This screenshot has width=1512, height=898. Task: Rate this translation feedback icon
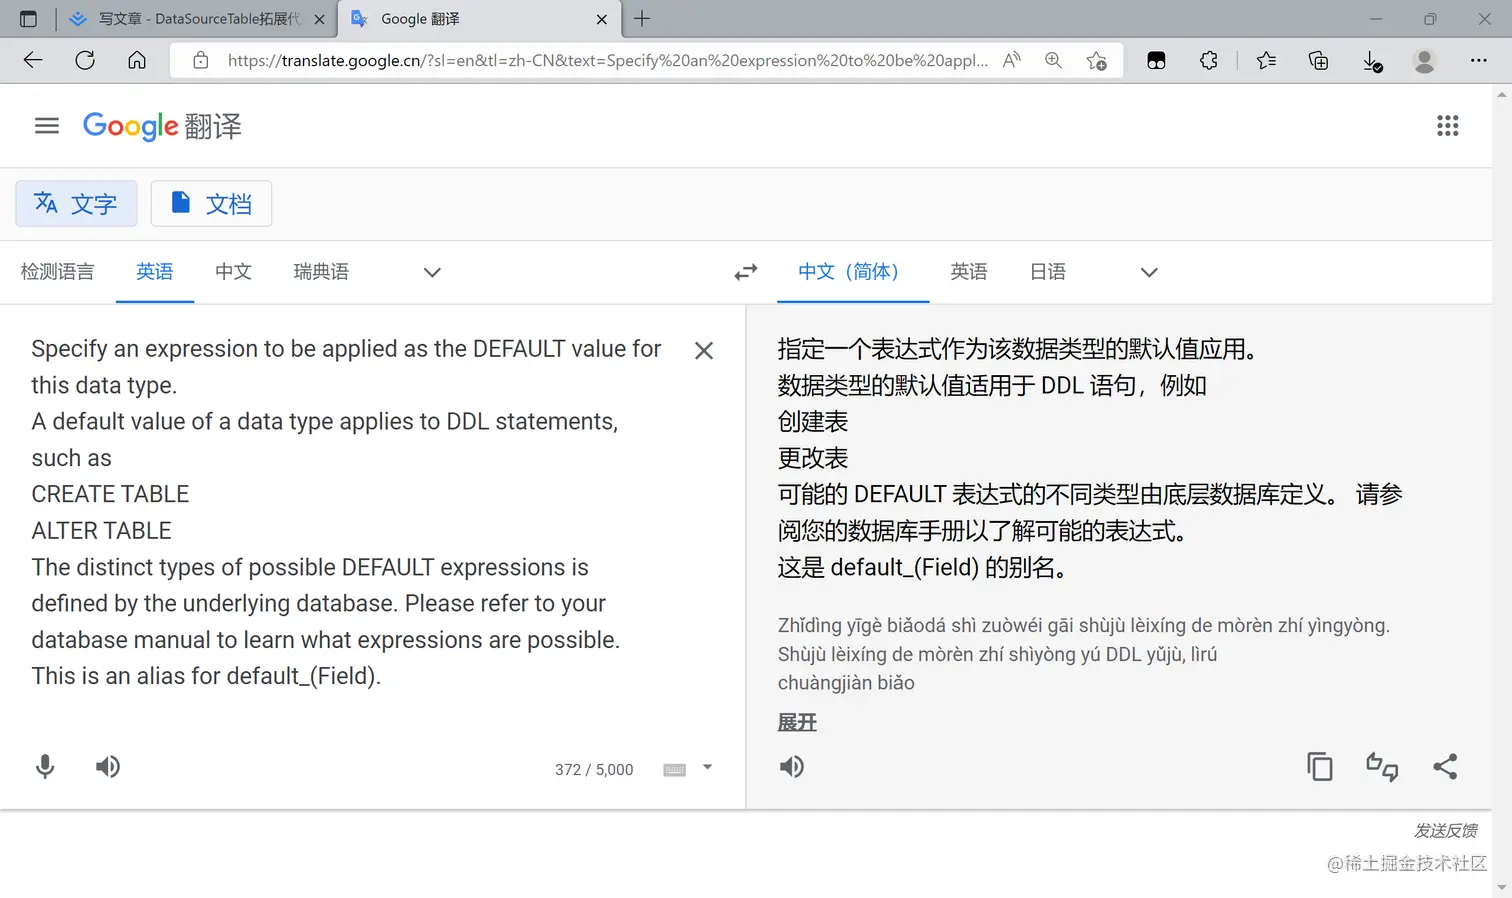pyautogui.click(x=1382, y=767)
